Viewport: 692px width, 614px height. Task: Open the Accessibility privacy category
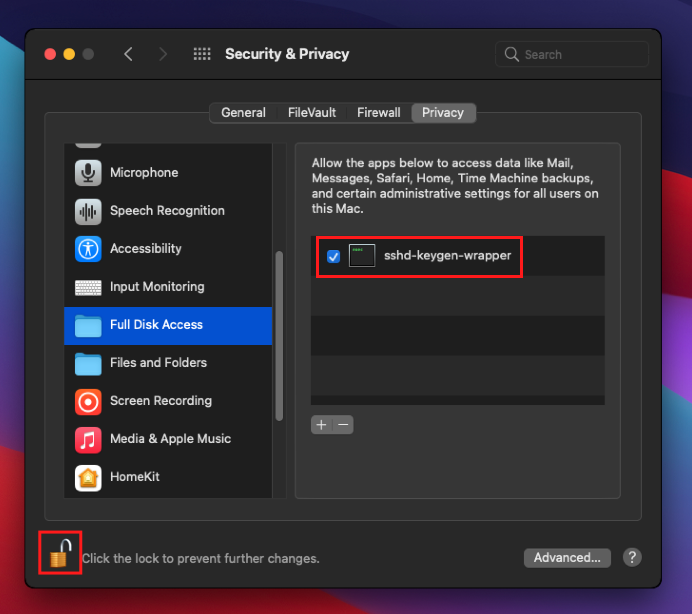point(145,249)
